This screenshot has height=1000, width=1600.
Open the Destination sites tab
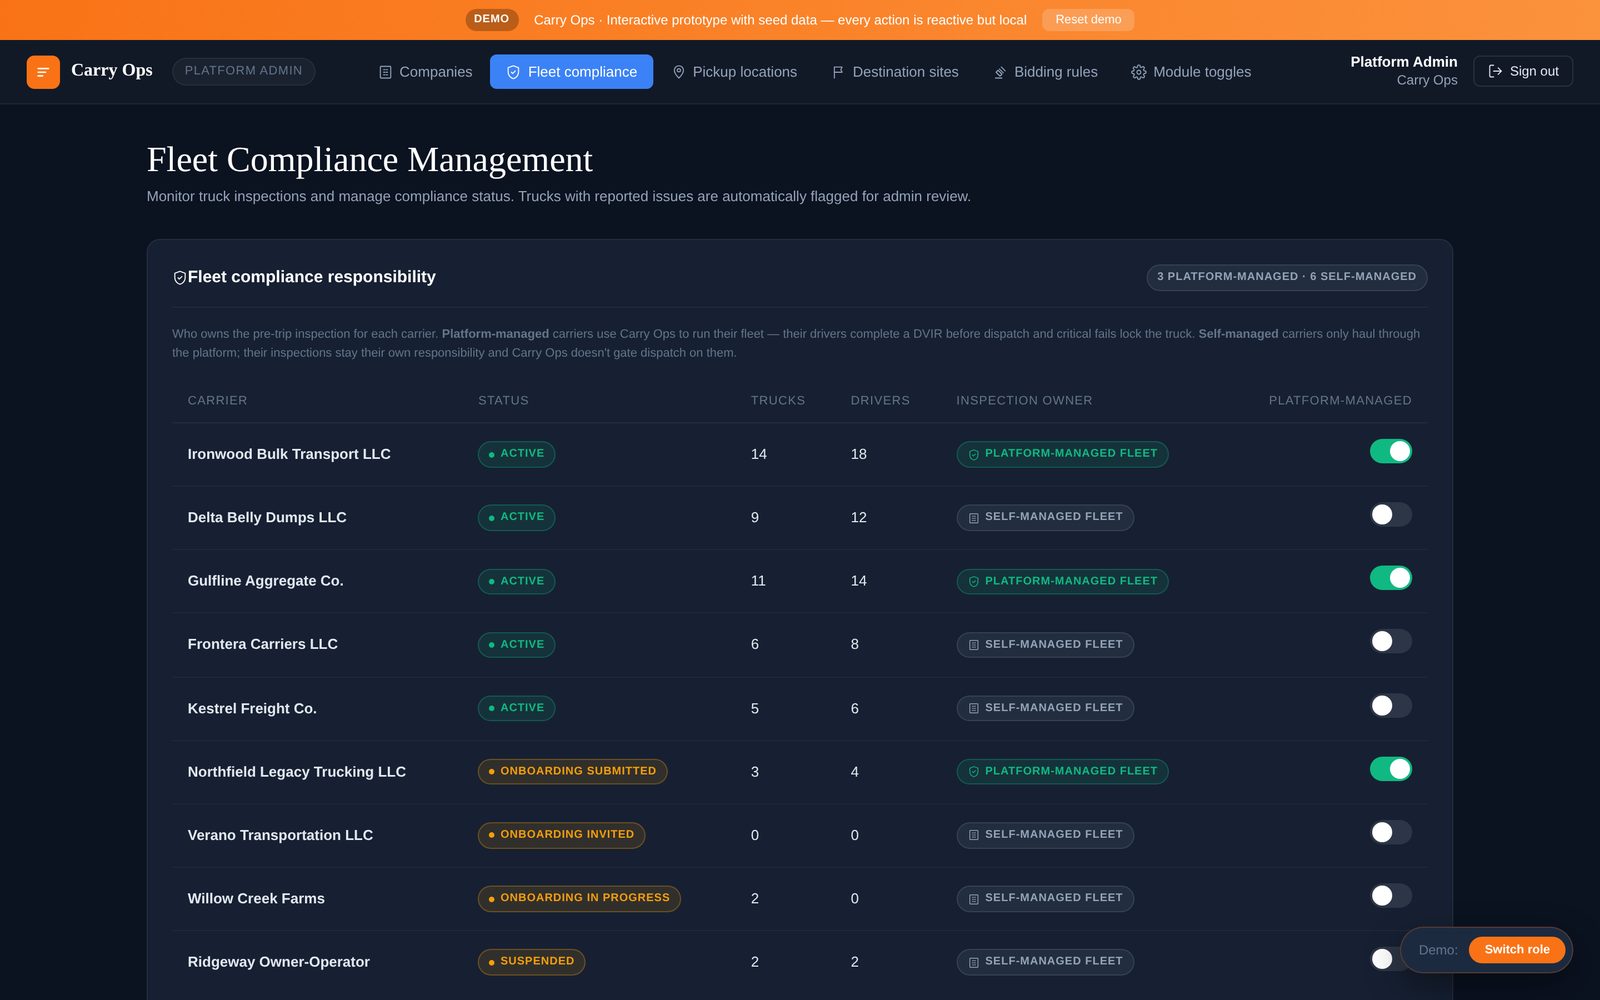pos(895,72)
